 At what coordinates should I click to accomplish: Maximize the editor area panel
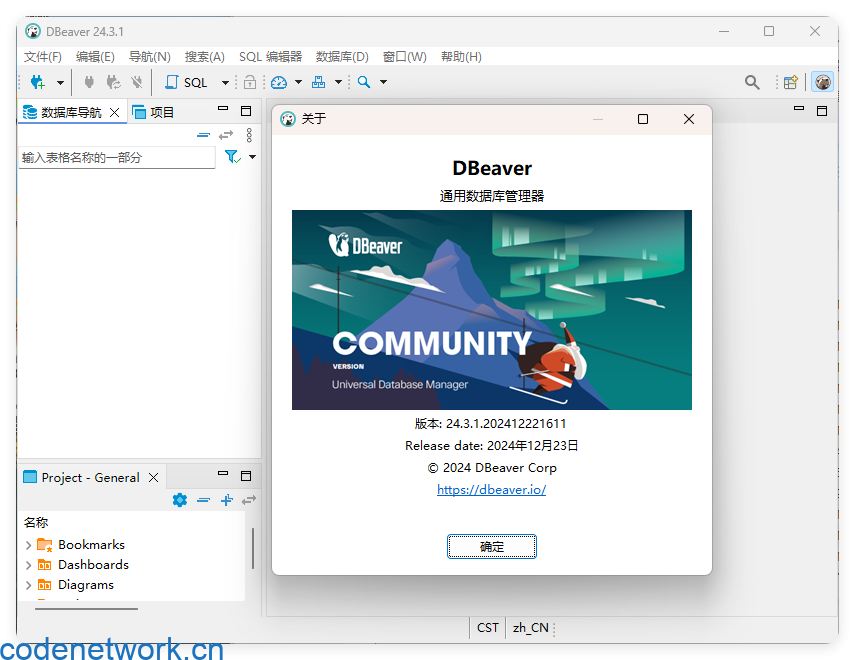coord(822,111)
